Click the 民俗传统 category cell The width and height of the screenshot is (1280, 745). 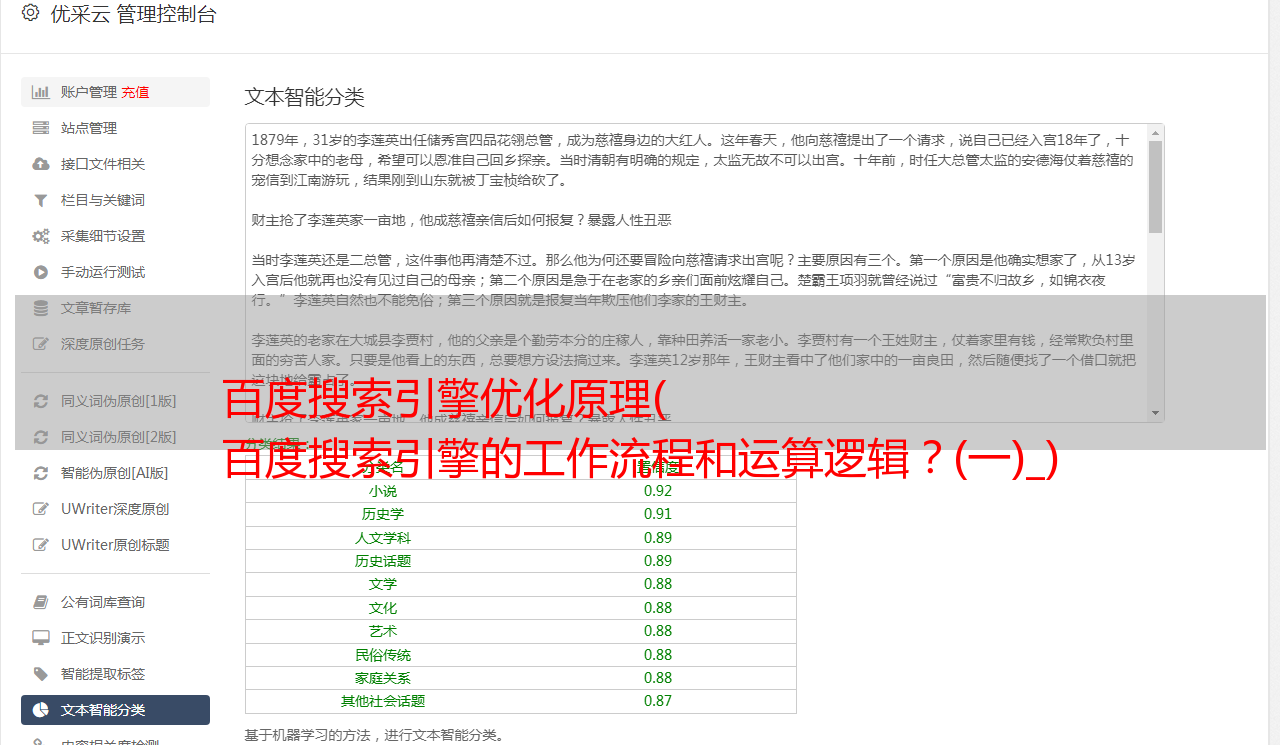coord(383,655)
